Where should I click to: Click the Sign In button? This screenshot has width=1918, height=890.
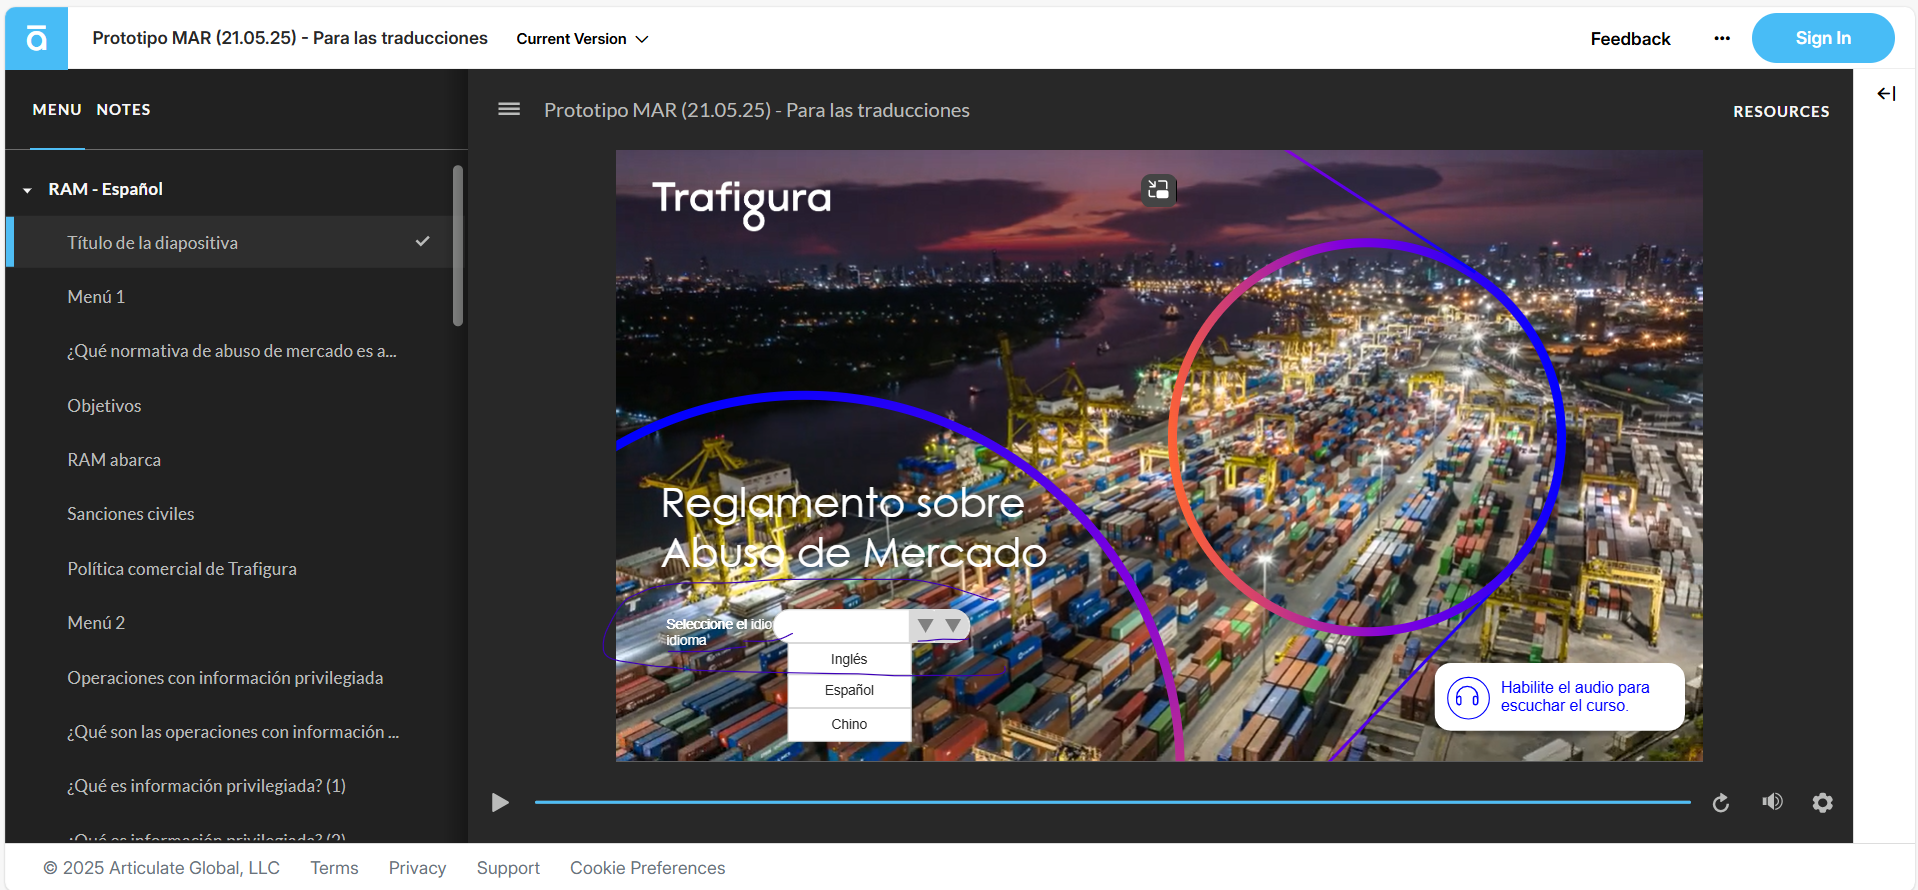coord(1822,38)
